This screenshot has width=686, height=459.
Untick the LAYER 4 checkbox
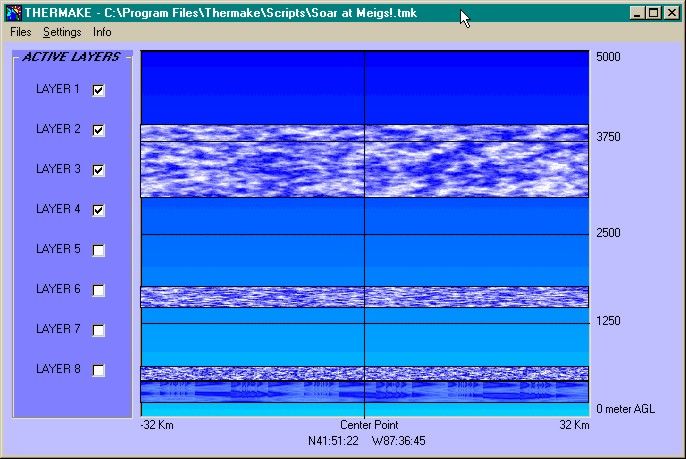pyautogui.click(x=98, y=210)
